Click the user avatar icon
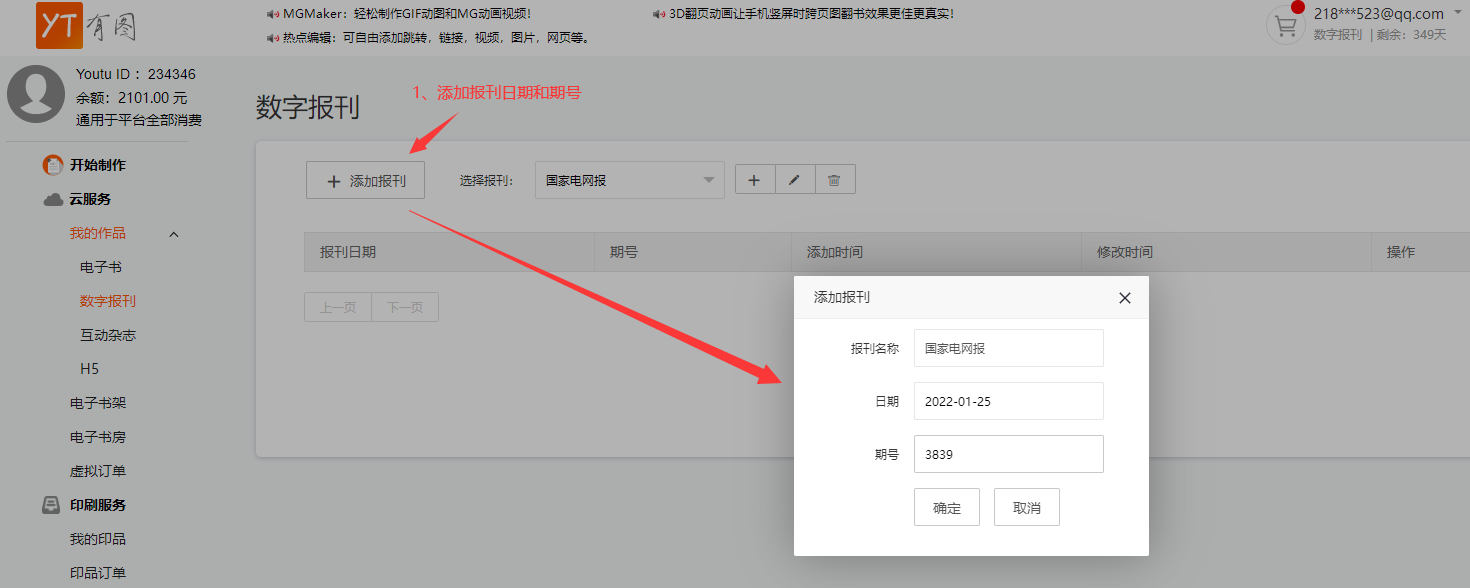The width and height of the screenshot is (1470, 588). point(36,94)
